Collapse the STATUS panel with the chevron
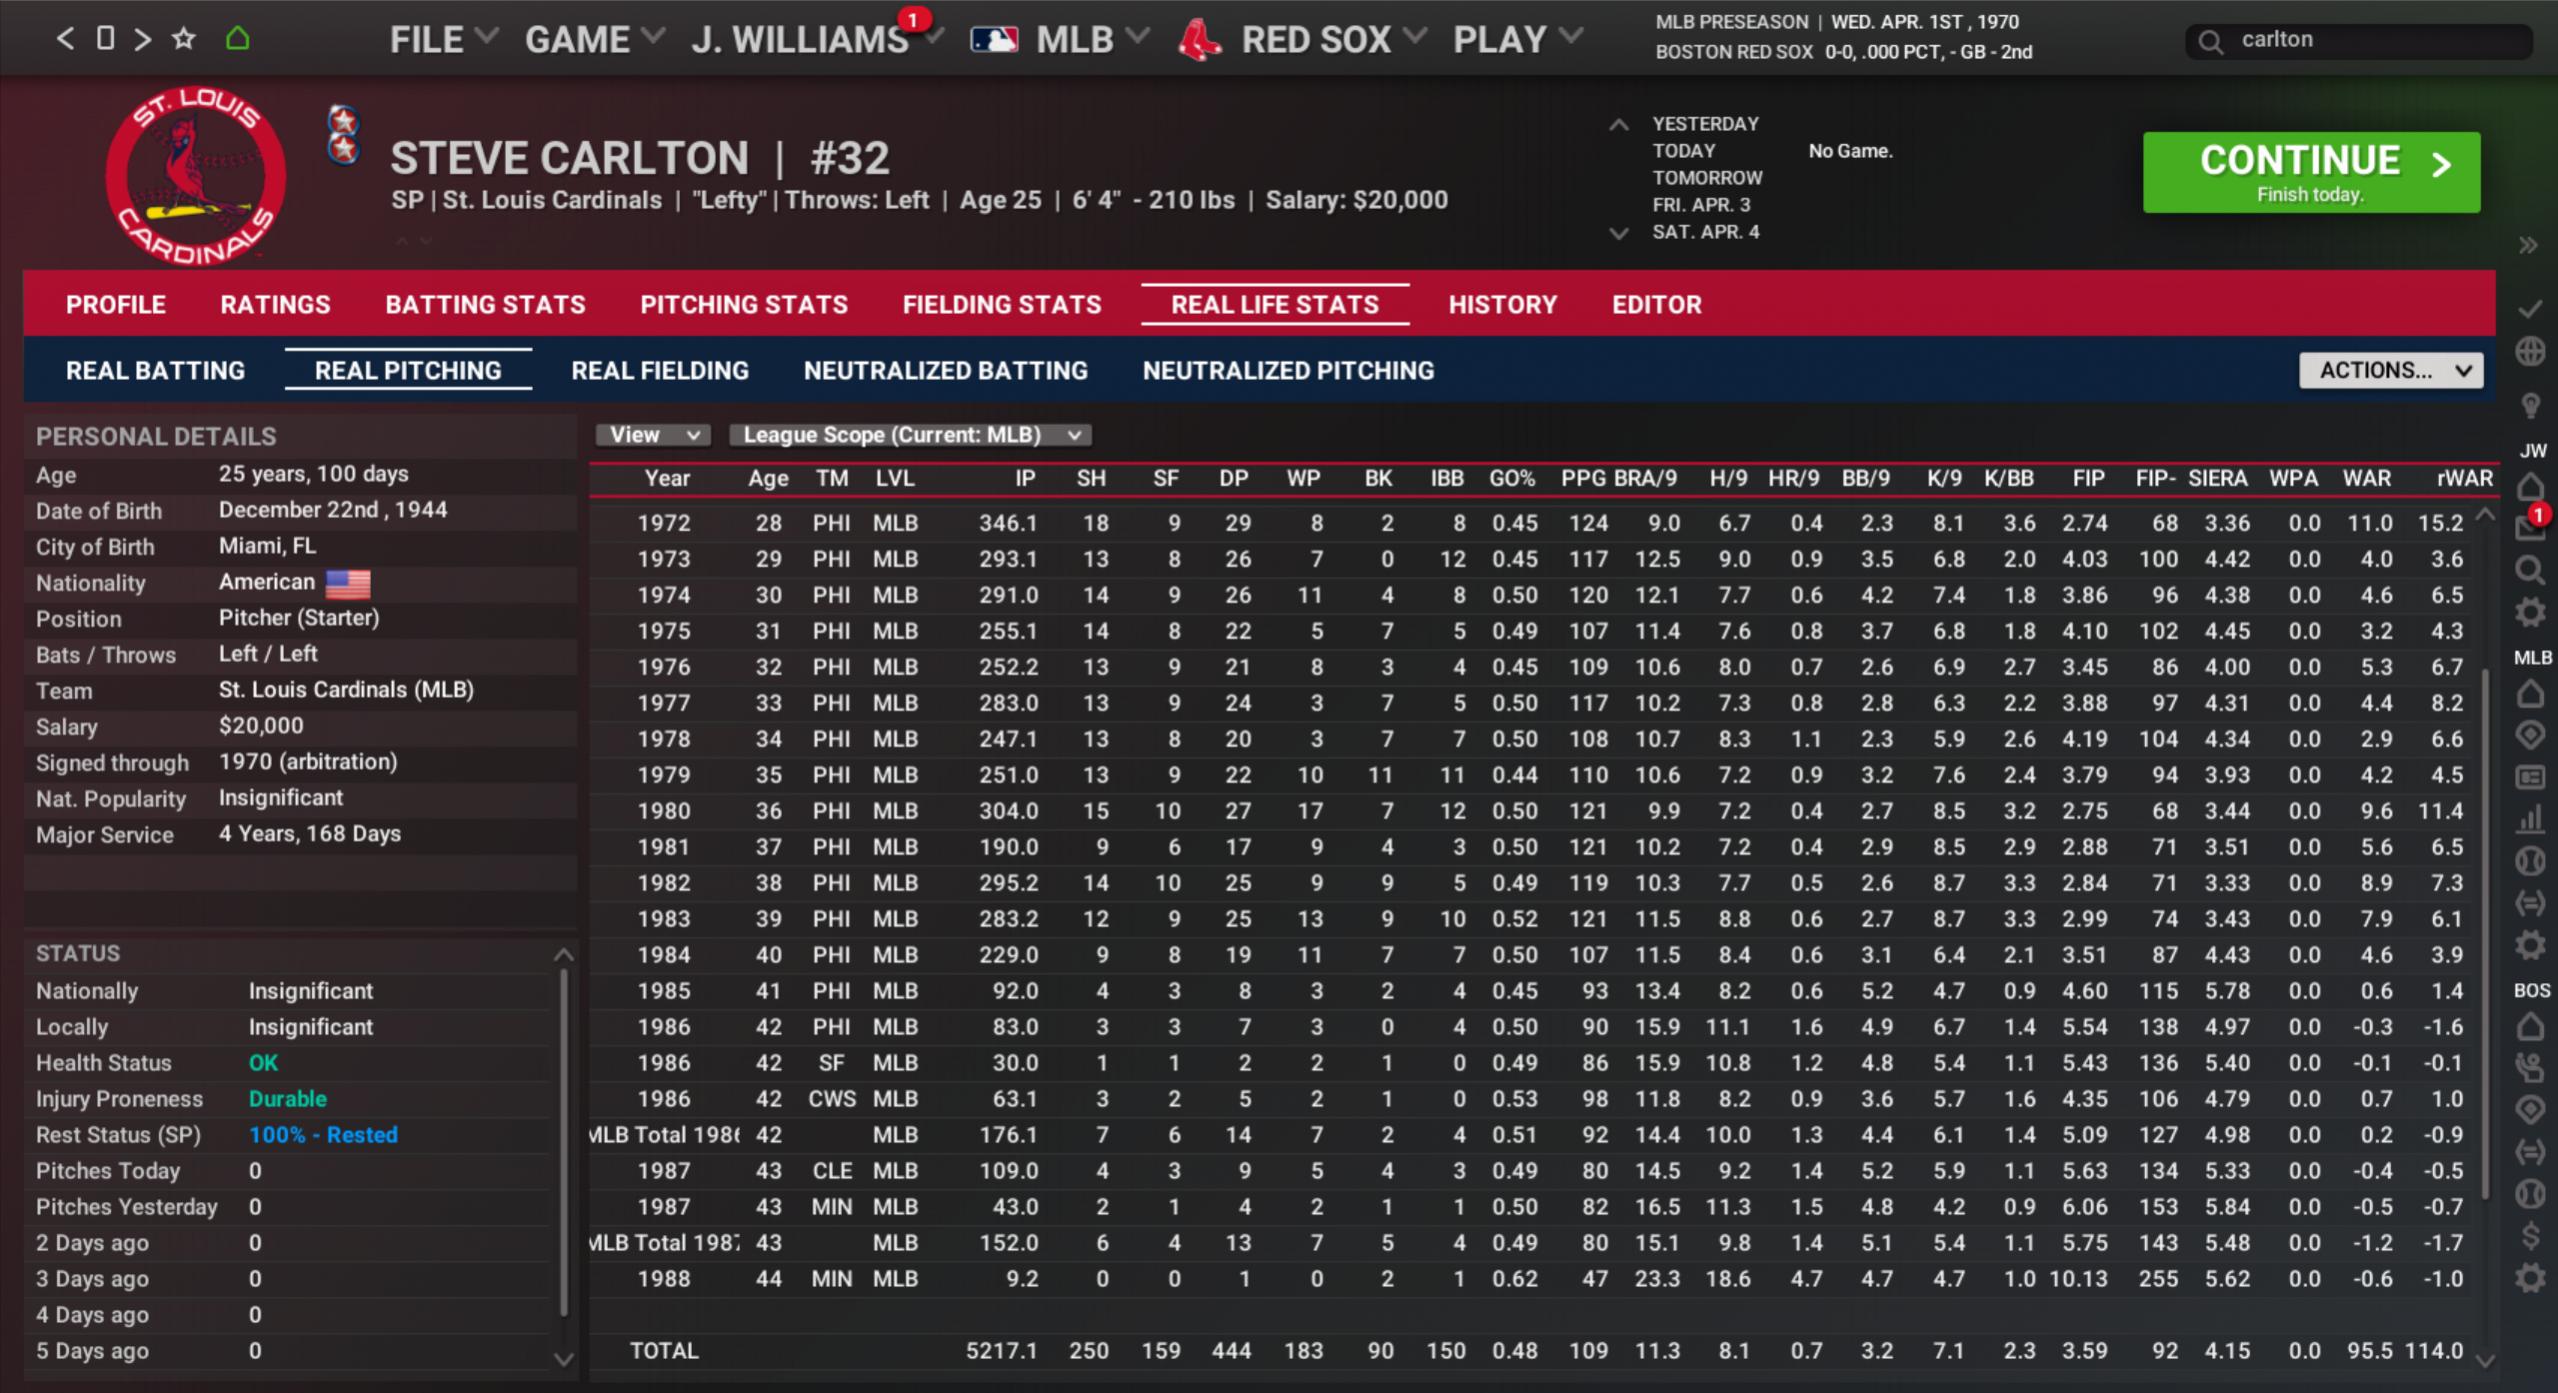 tap(564, 954)
